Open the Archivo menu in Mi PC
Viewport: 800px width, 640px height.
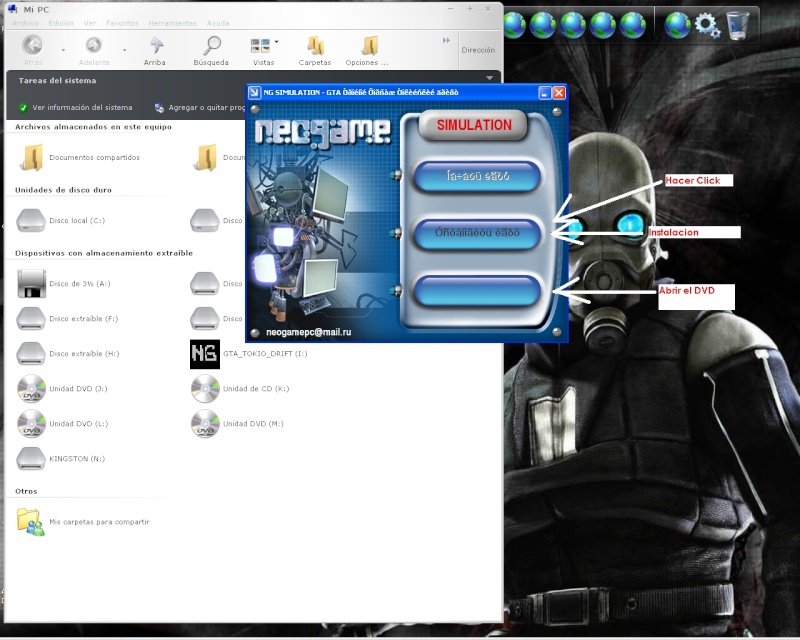pos(25,23)
